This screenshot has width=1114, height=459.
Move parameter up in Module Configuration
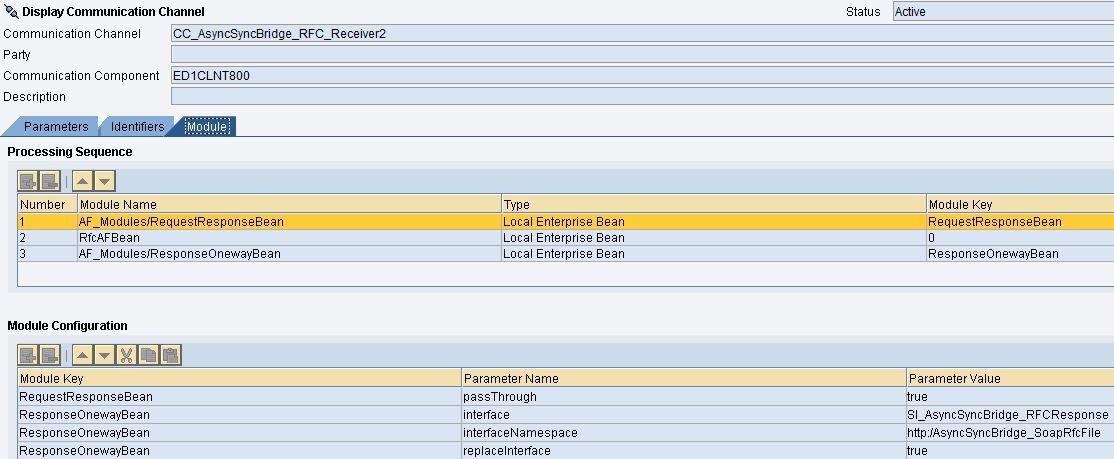pyautogui.click(x=84, y=355)
